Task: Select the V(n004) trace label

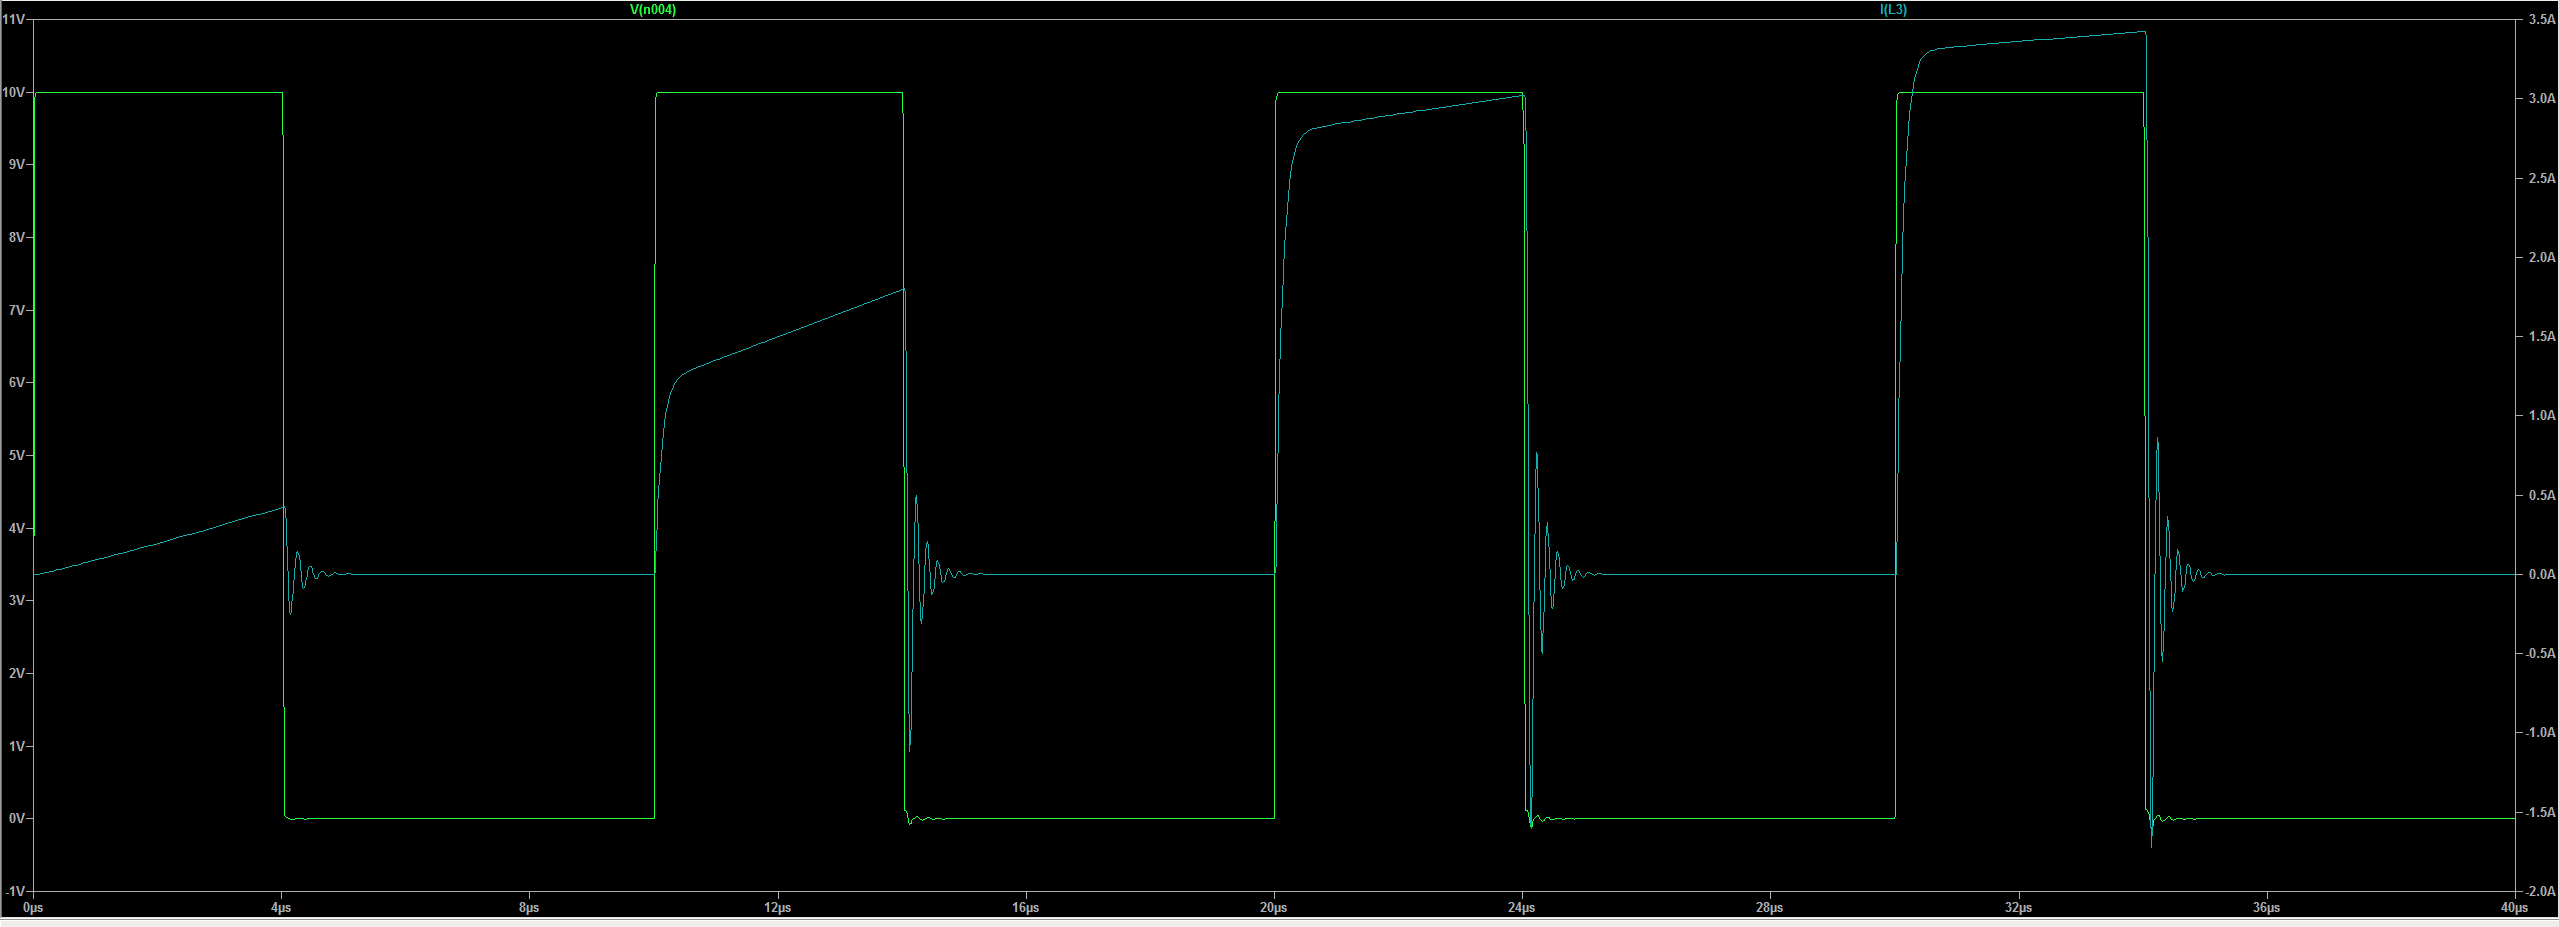Action: (652, 10)
